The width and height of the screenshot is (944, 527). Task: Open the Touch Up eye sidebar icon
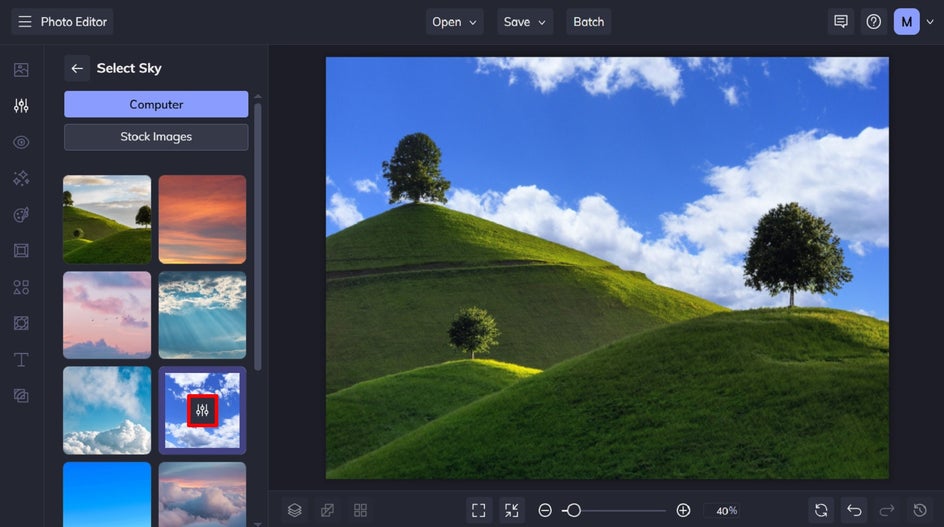(21, 143)
